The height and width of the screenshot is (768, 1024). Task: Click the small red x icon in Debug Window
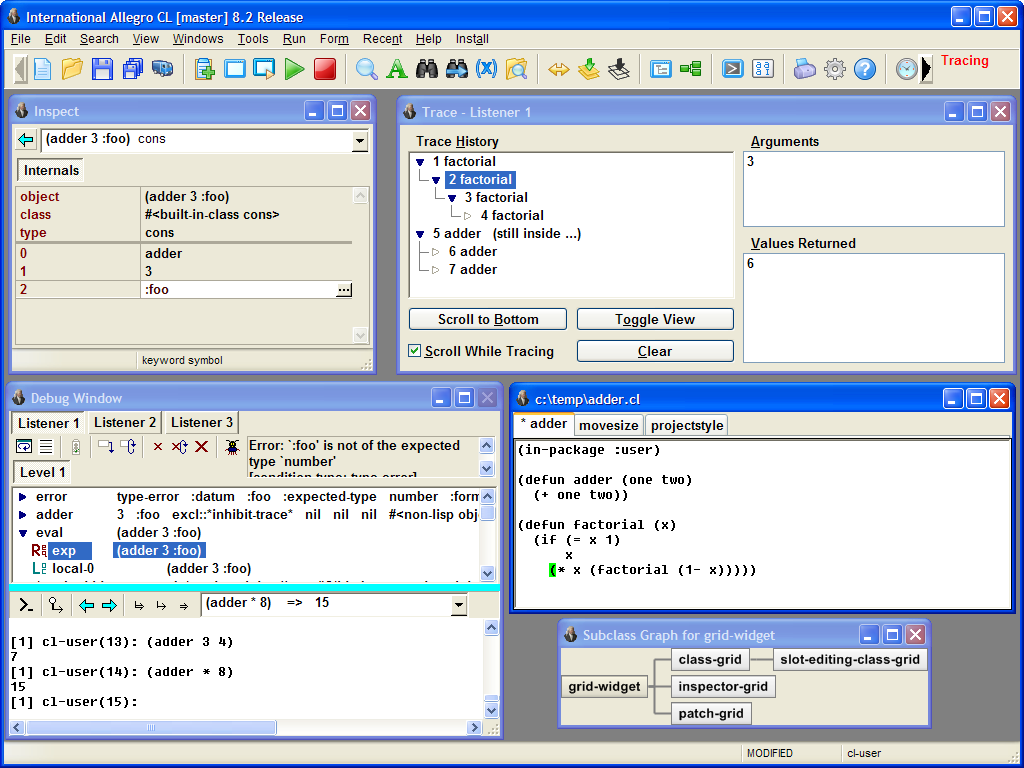point(157,447)
